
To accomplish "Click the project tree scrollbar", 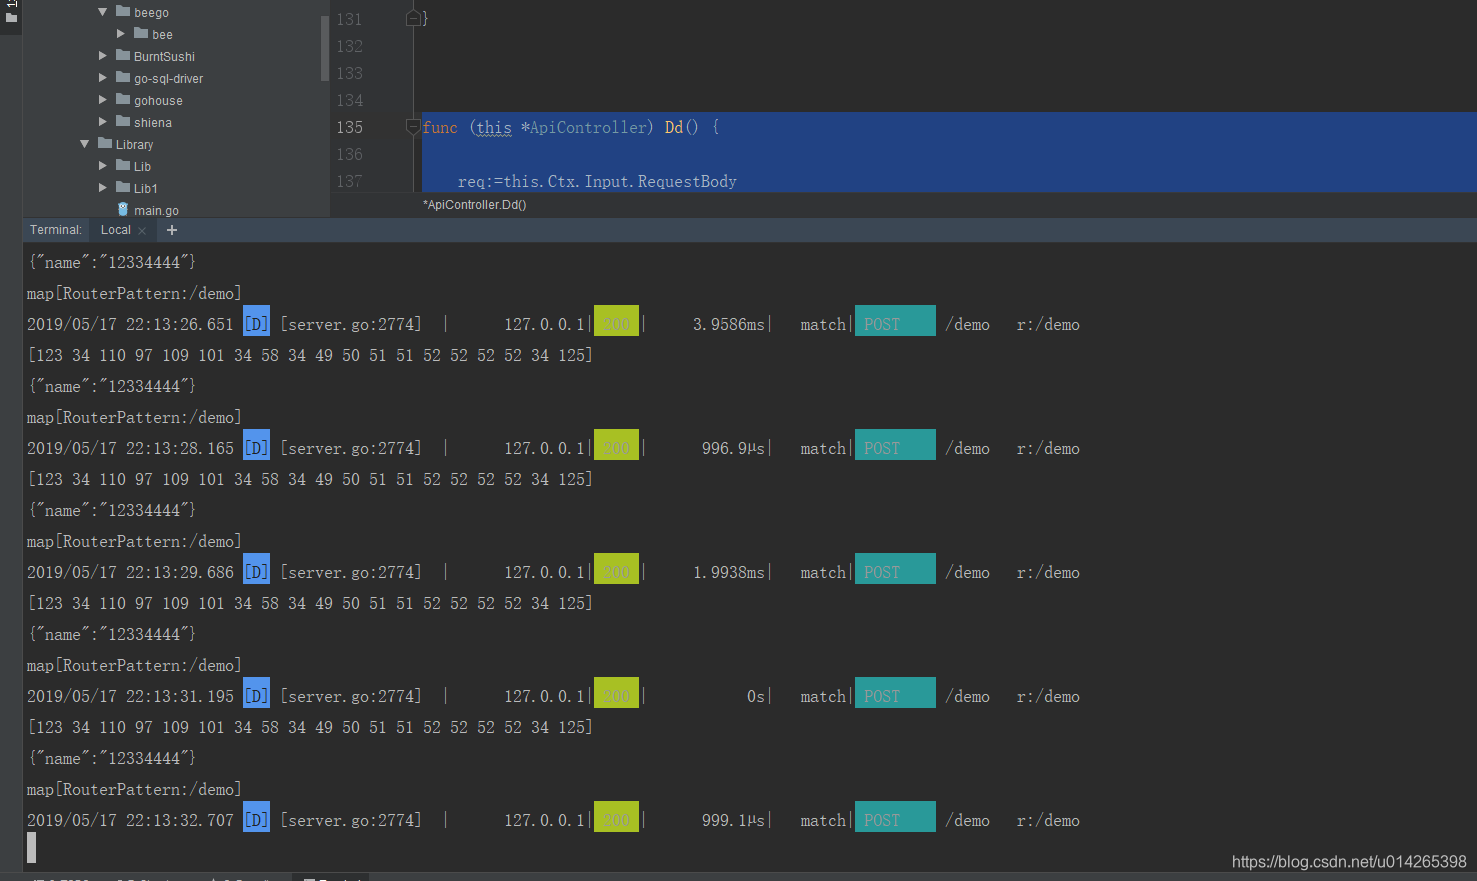I will pyautogui.click(x=324, y=48).
